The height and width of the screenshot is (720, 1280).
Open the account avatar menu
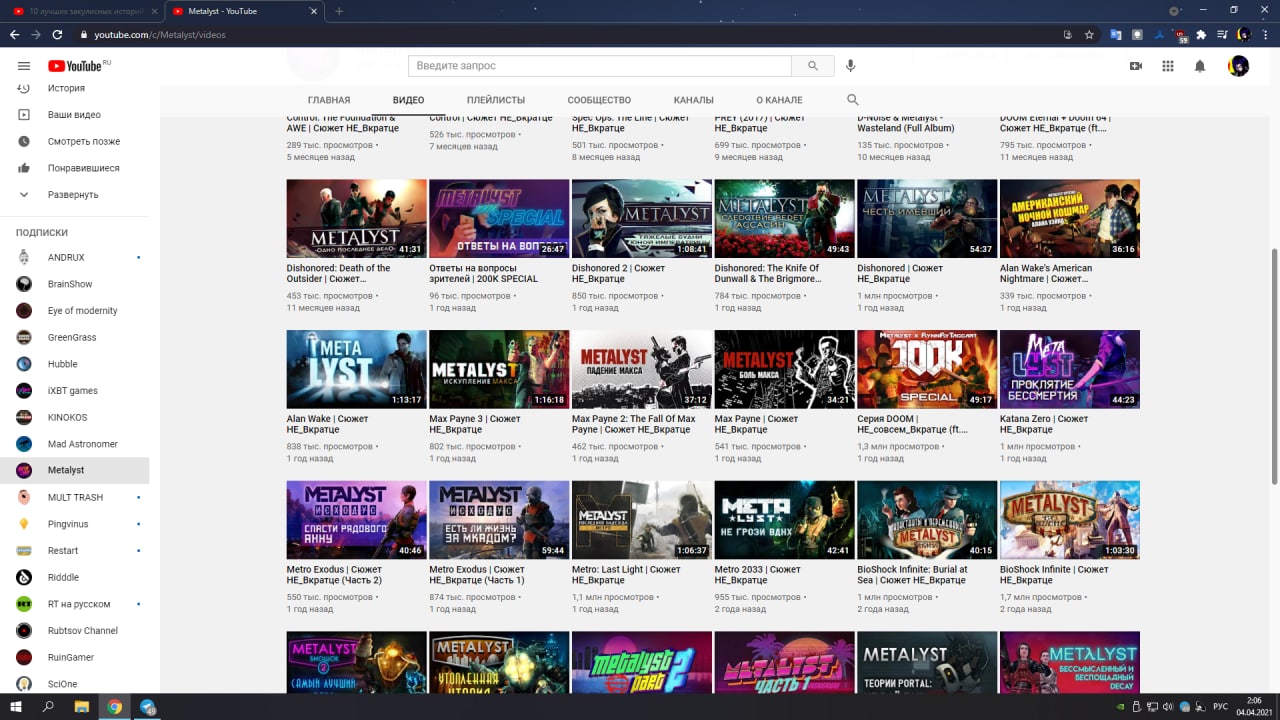(1238, 66)
